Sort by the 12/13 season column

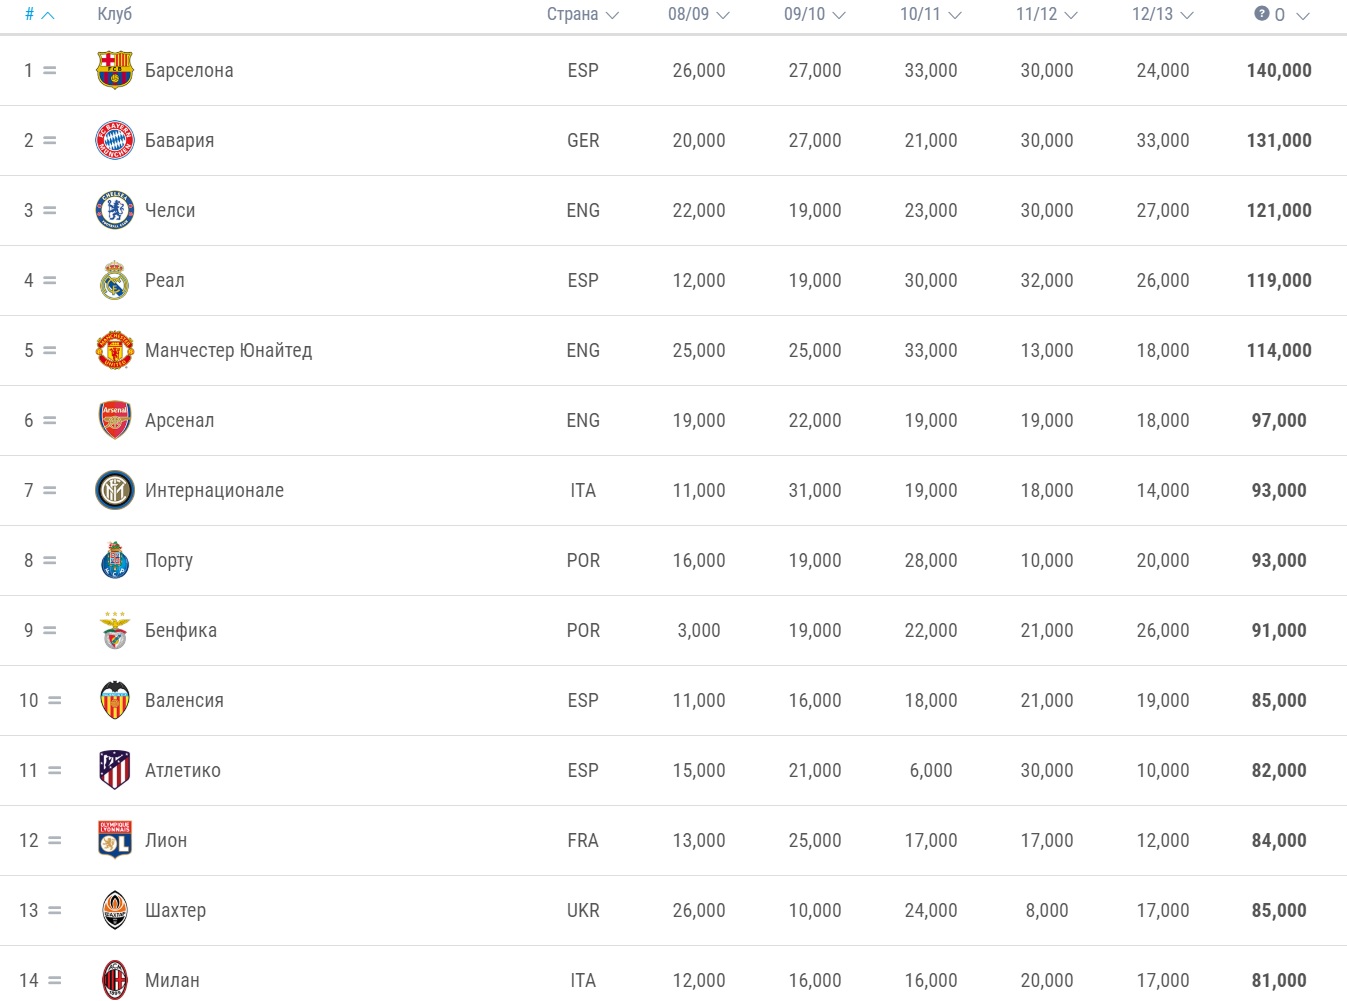point(1163,14)
